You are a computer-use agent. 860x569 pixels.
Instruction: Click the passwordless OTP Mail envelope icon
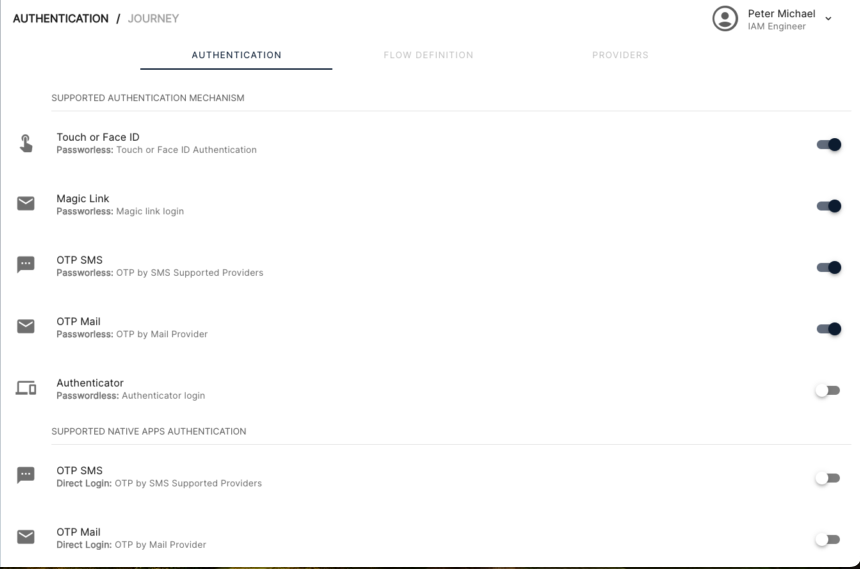point(26,327)
